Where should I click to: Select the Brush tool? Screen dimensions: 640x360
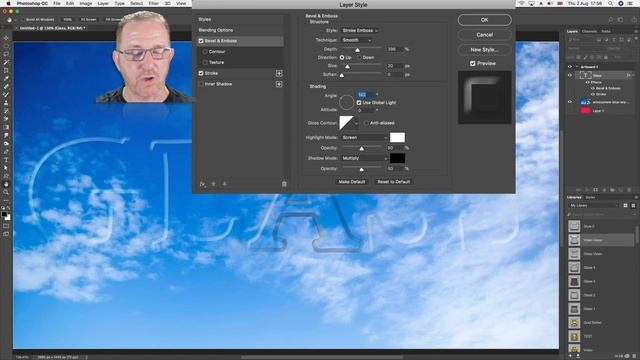pos(6,95)
